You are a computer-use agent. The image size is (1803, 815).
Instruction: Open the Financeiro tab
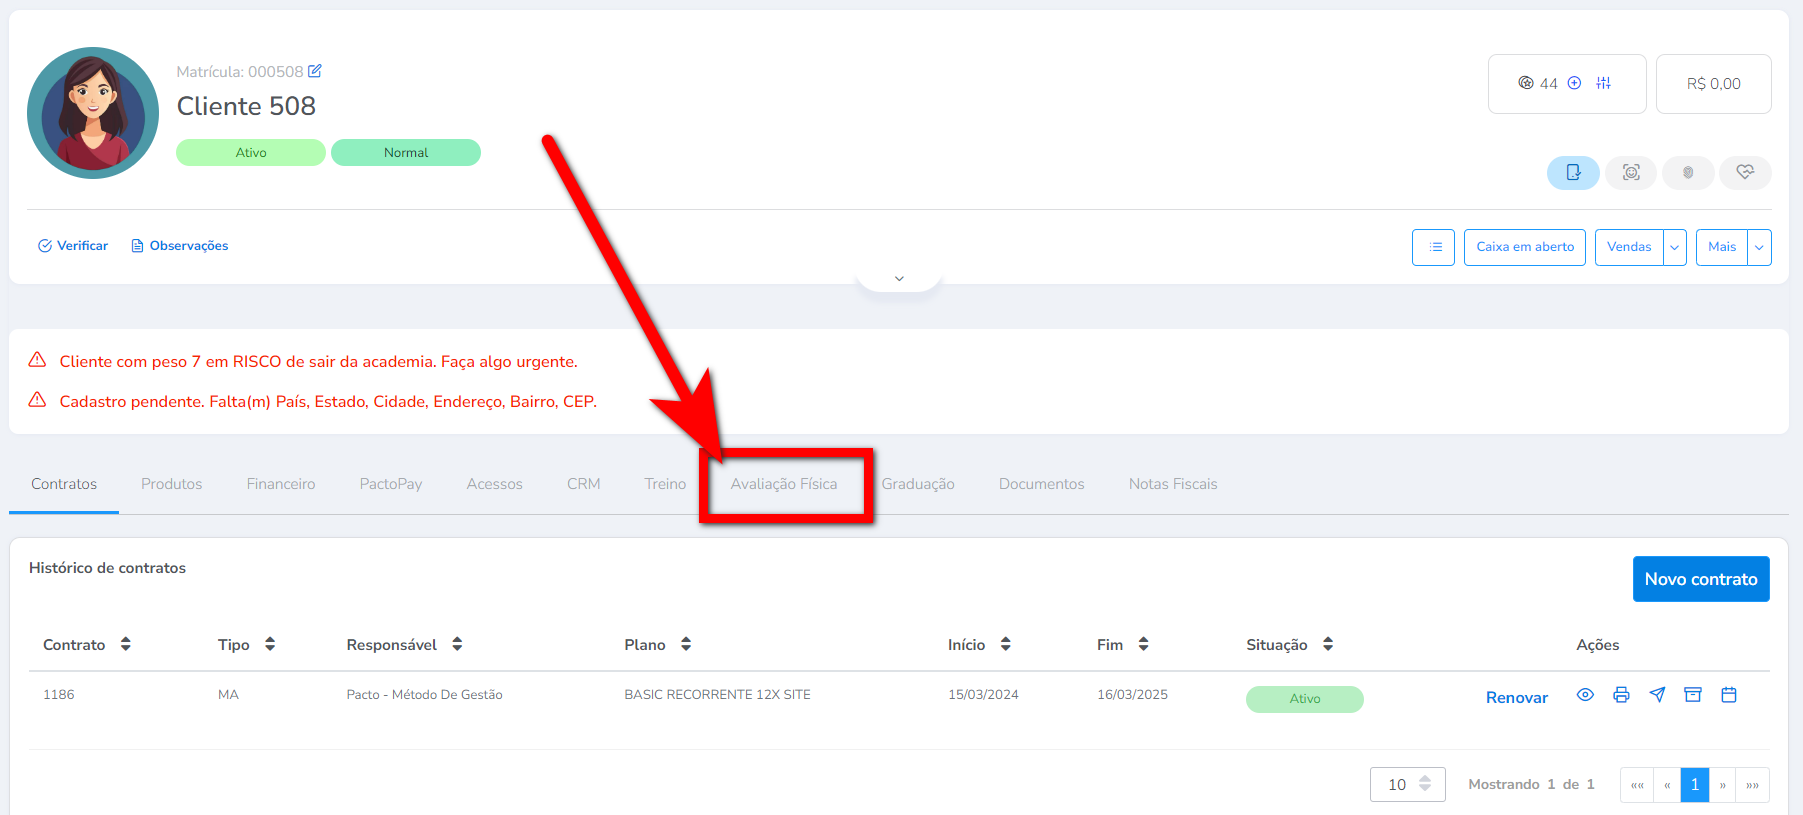pyautogui.click(x=281, y=484)
